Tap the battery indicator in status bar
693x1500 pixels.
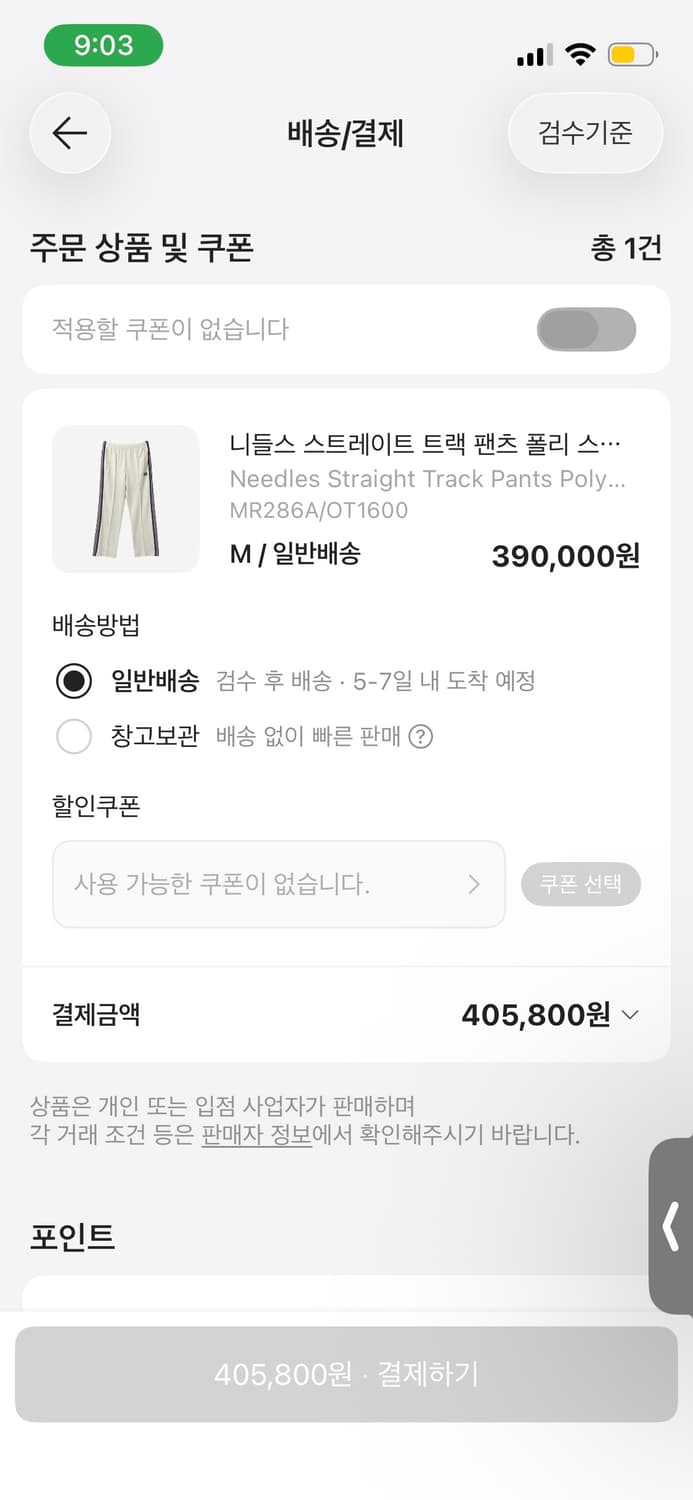point(629,55)
